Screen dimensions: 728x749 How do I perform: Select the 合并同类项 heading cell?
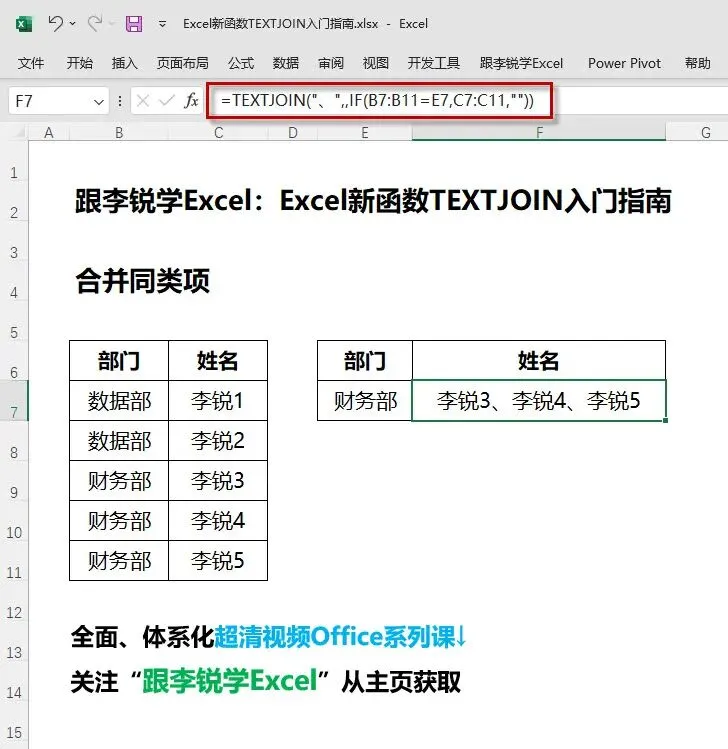pos(142,280)
